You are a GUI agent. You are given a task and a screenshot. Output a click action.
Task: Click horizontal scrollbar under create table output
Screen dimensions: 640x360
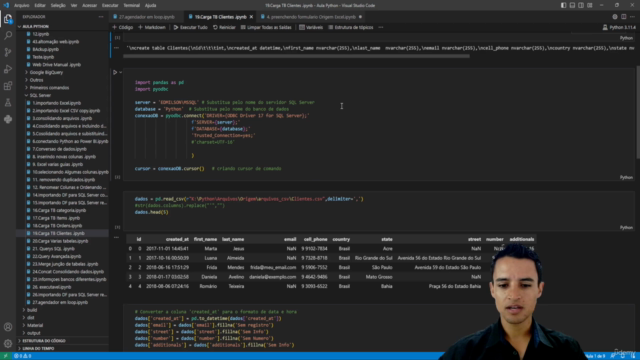(x=296, y=56)
